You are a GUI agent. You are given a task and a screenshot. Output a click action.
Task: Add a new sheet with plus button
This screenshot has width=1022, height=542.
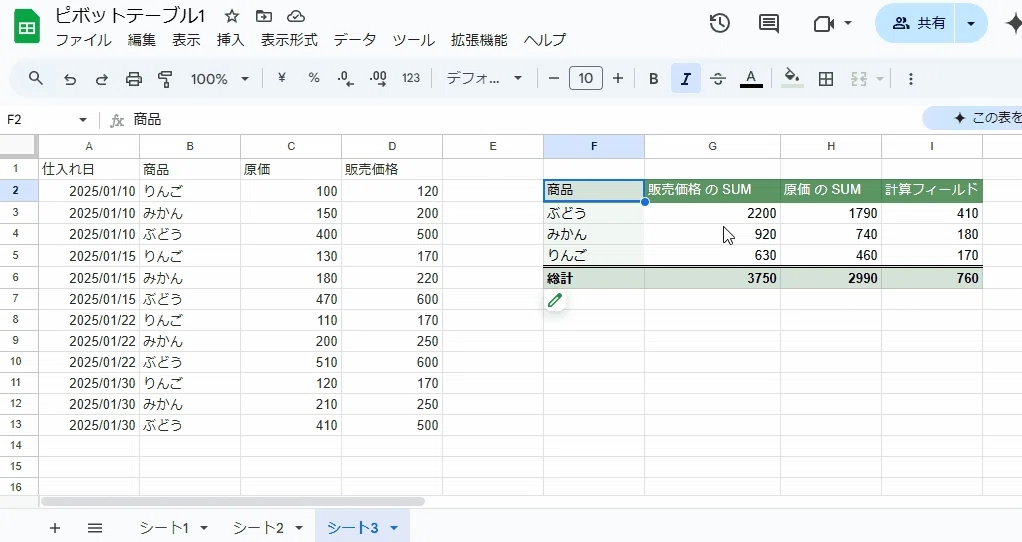point(55,528)
